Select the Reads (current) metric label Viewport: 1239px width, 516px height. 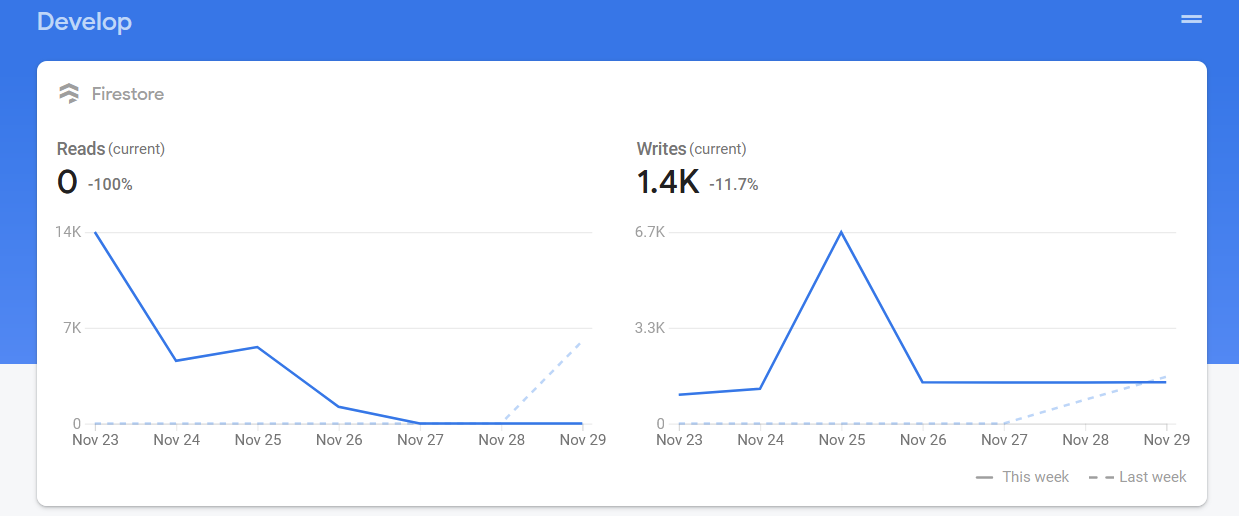click(x=110, y=149)
